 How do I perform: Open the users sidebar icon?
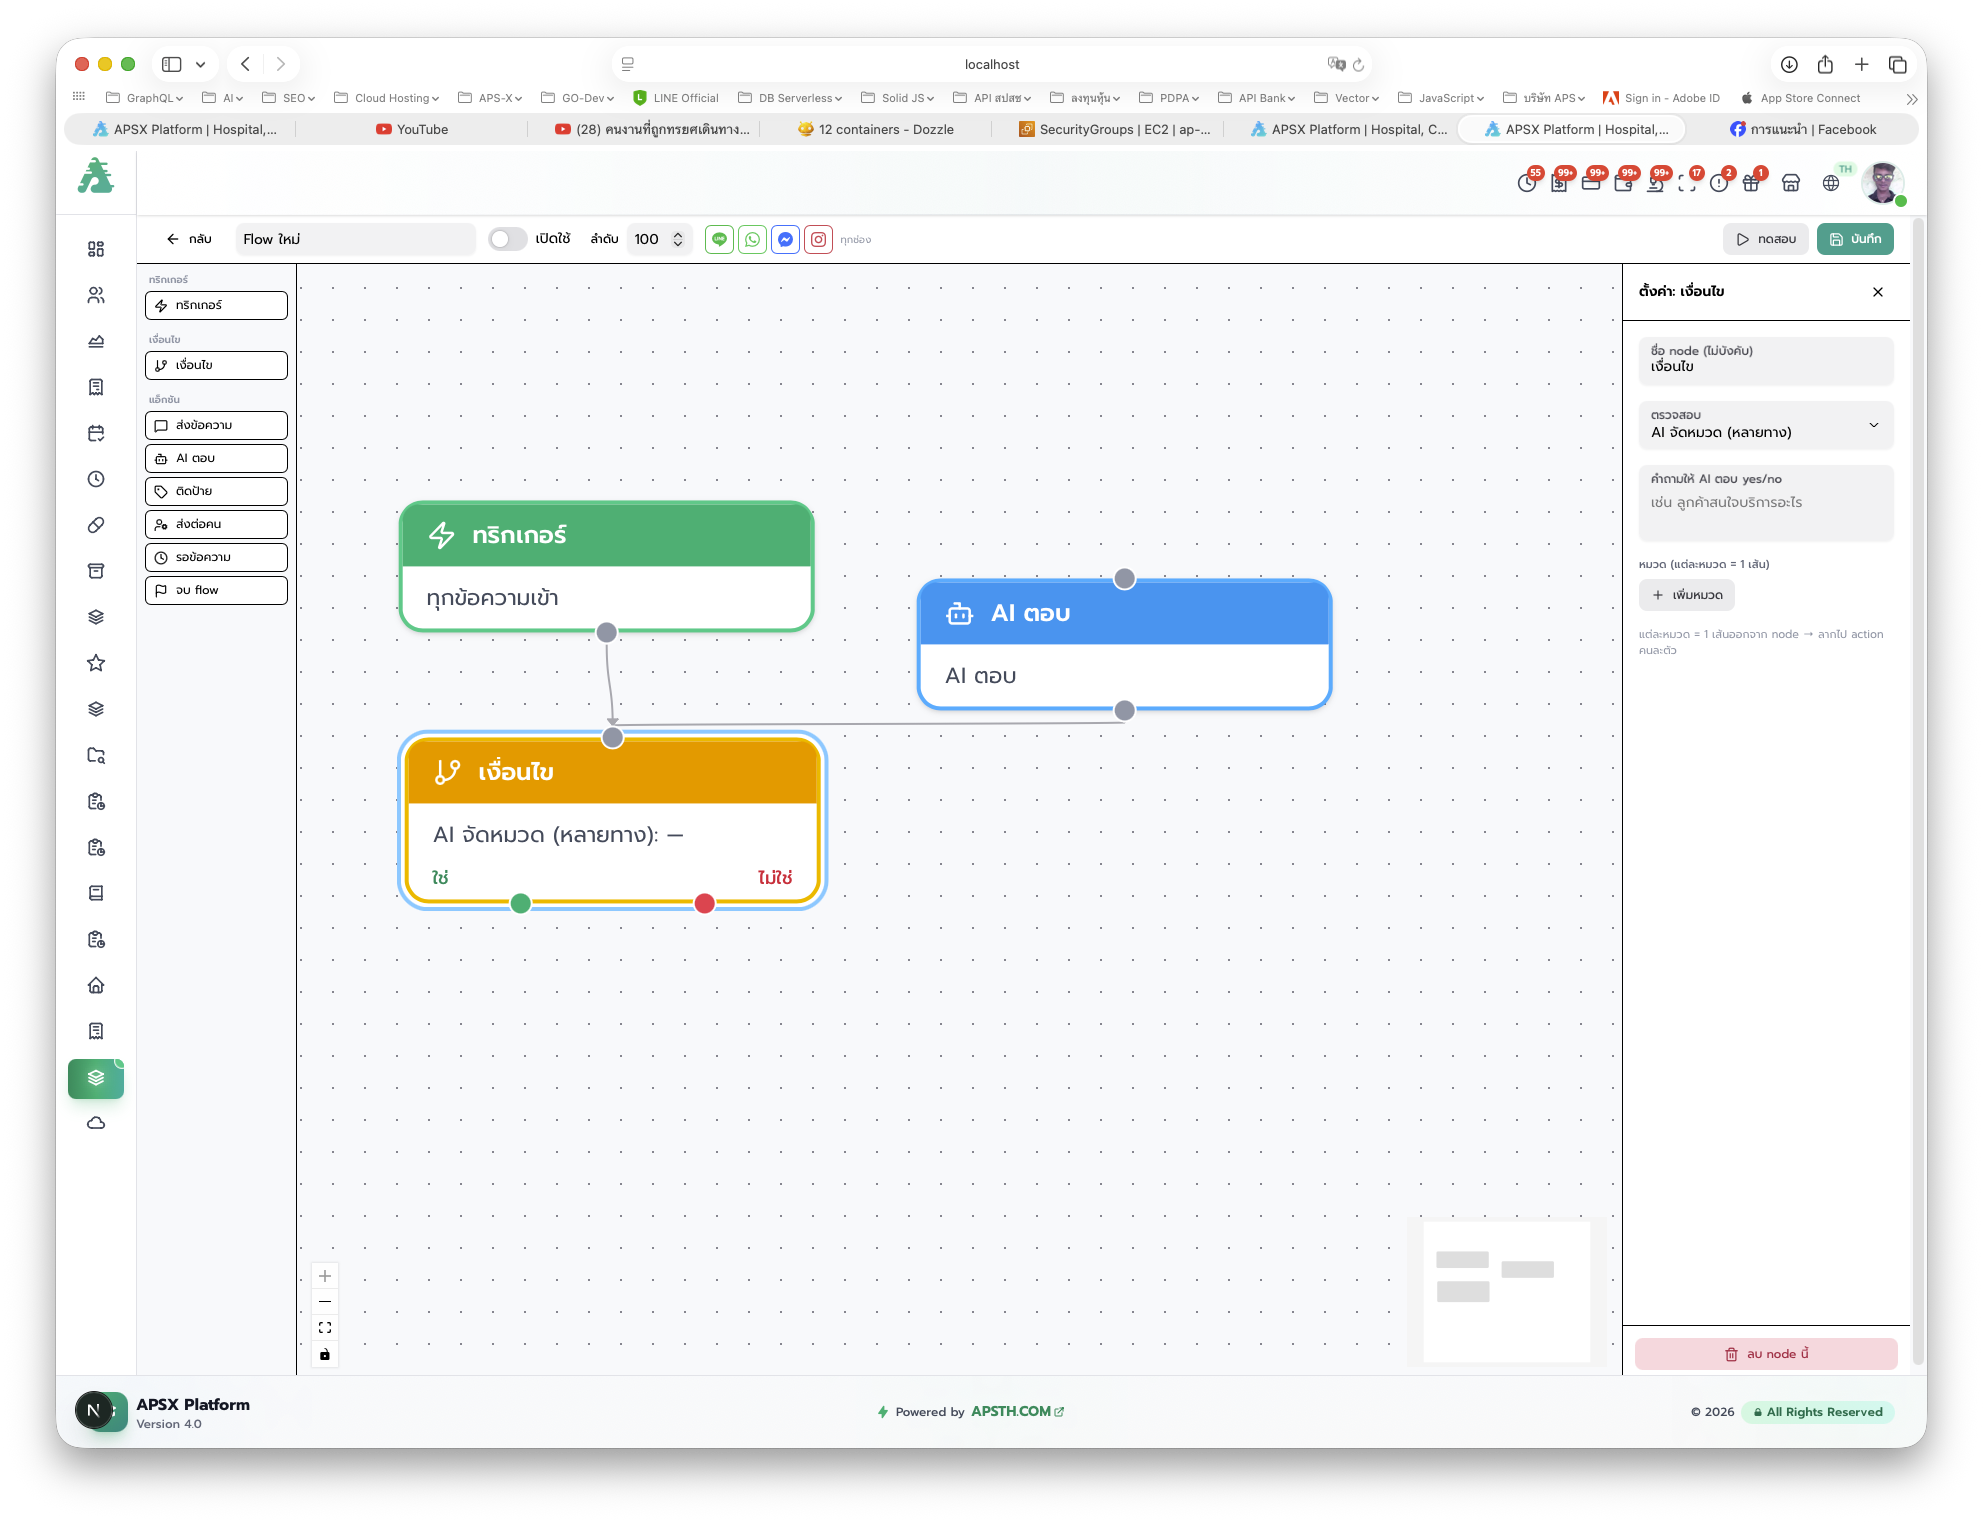click(x=96, y=295)
